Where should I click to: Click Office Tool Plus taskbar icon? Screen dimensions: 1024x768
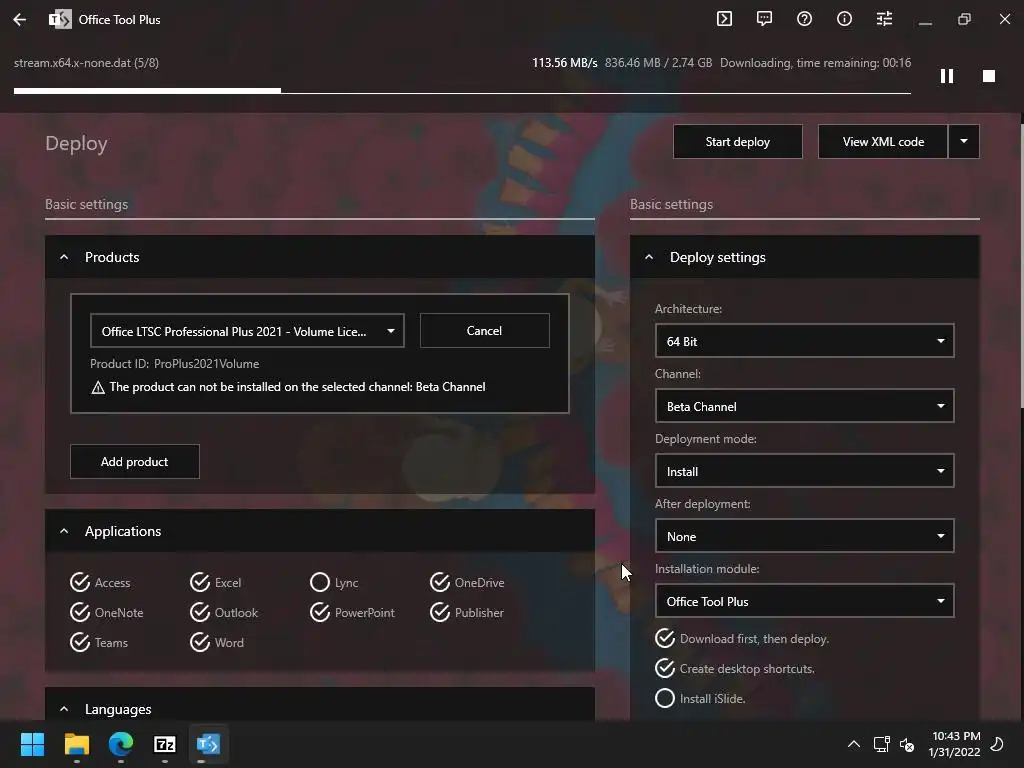208,744
